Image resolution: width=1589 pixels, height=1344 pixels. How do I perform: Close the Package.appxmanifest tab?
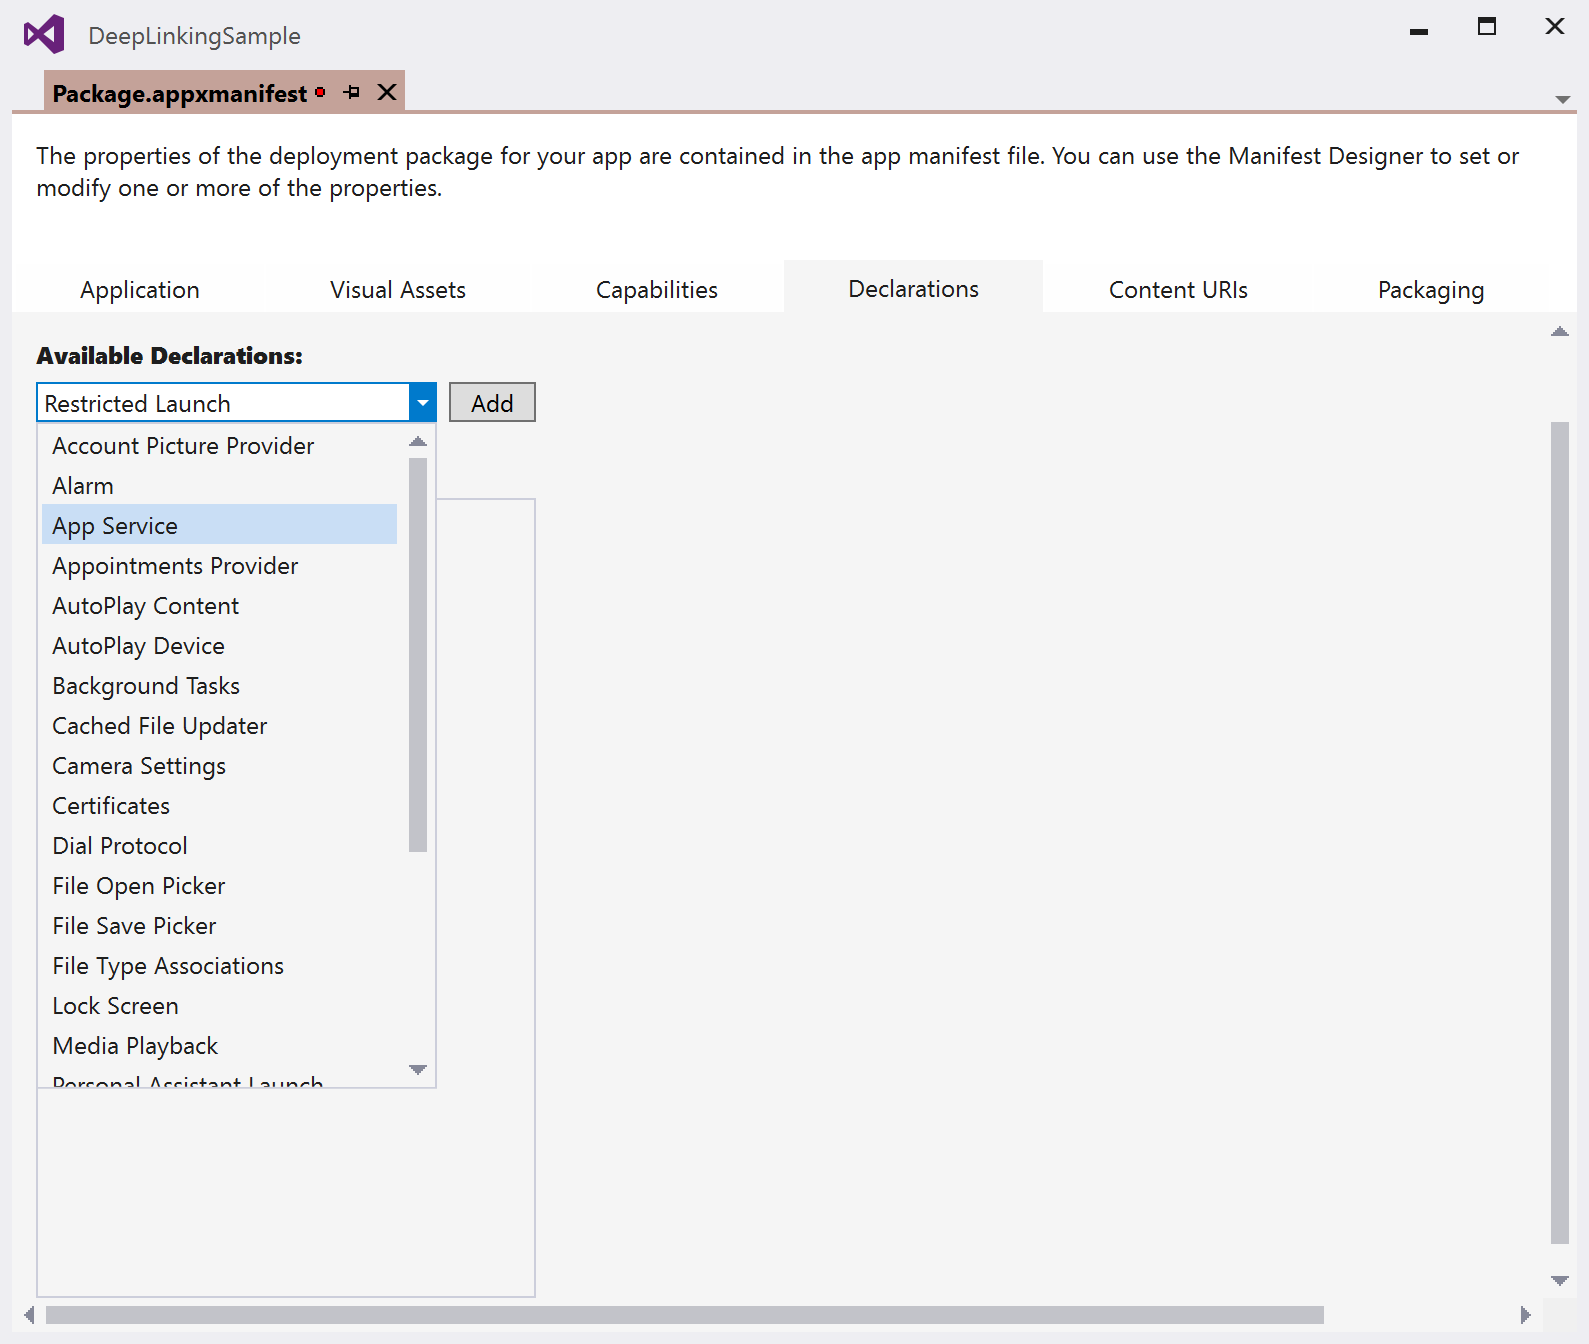387,92
